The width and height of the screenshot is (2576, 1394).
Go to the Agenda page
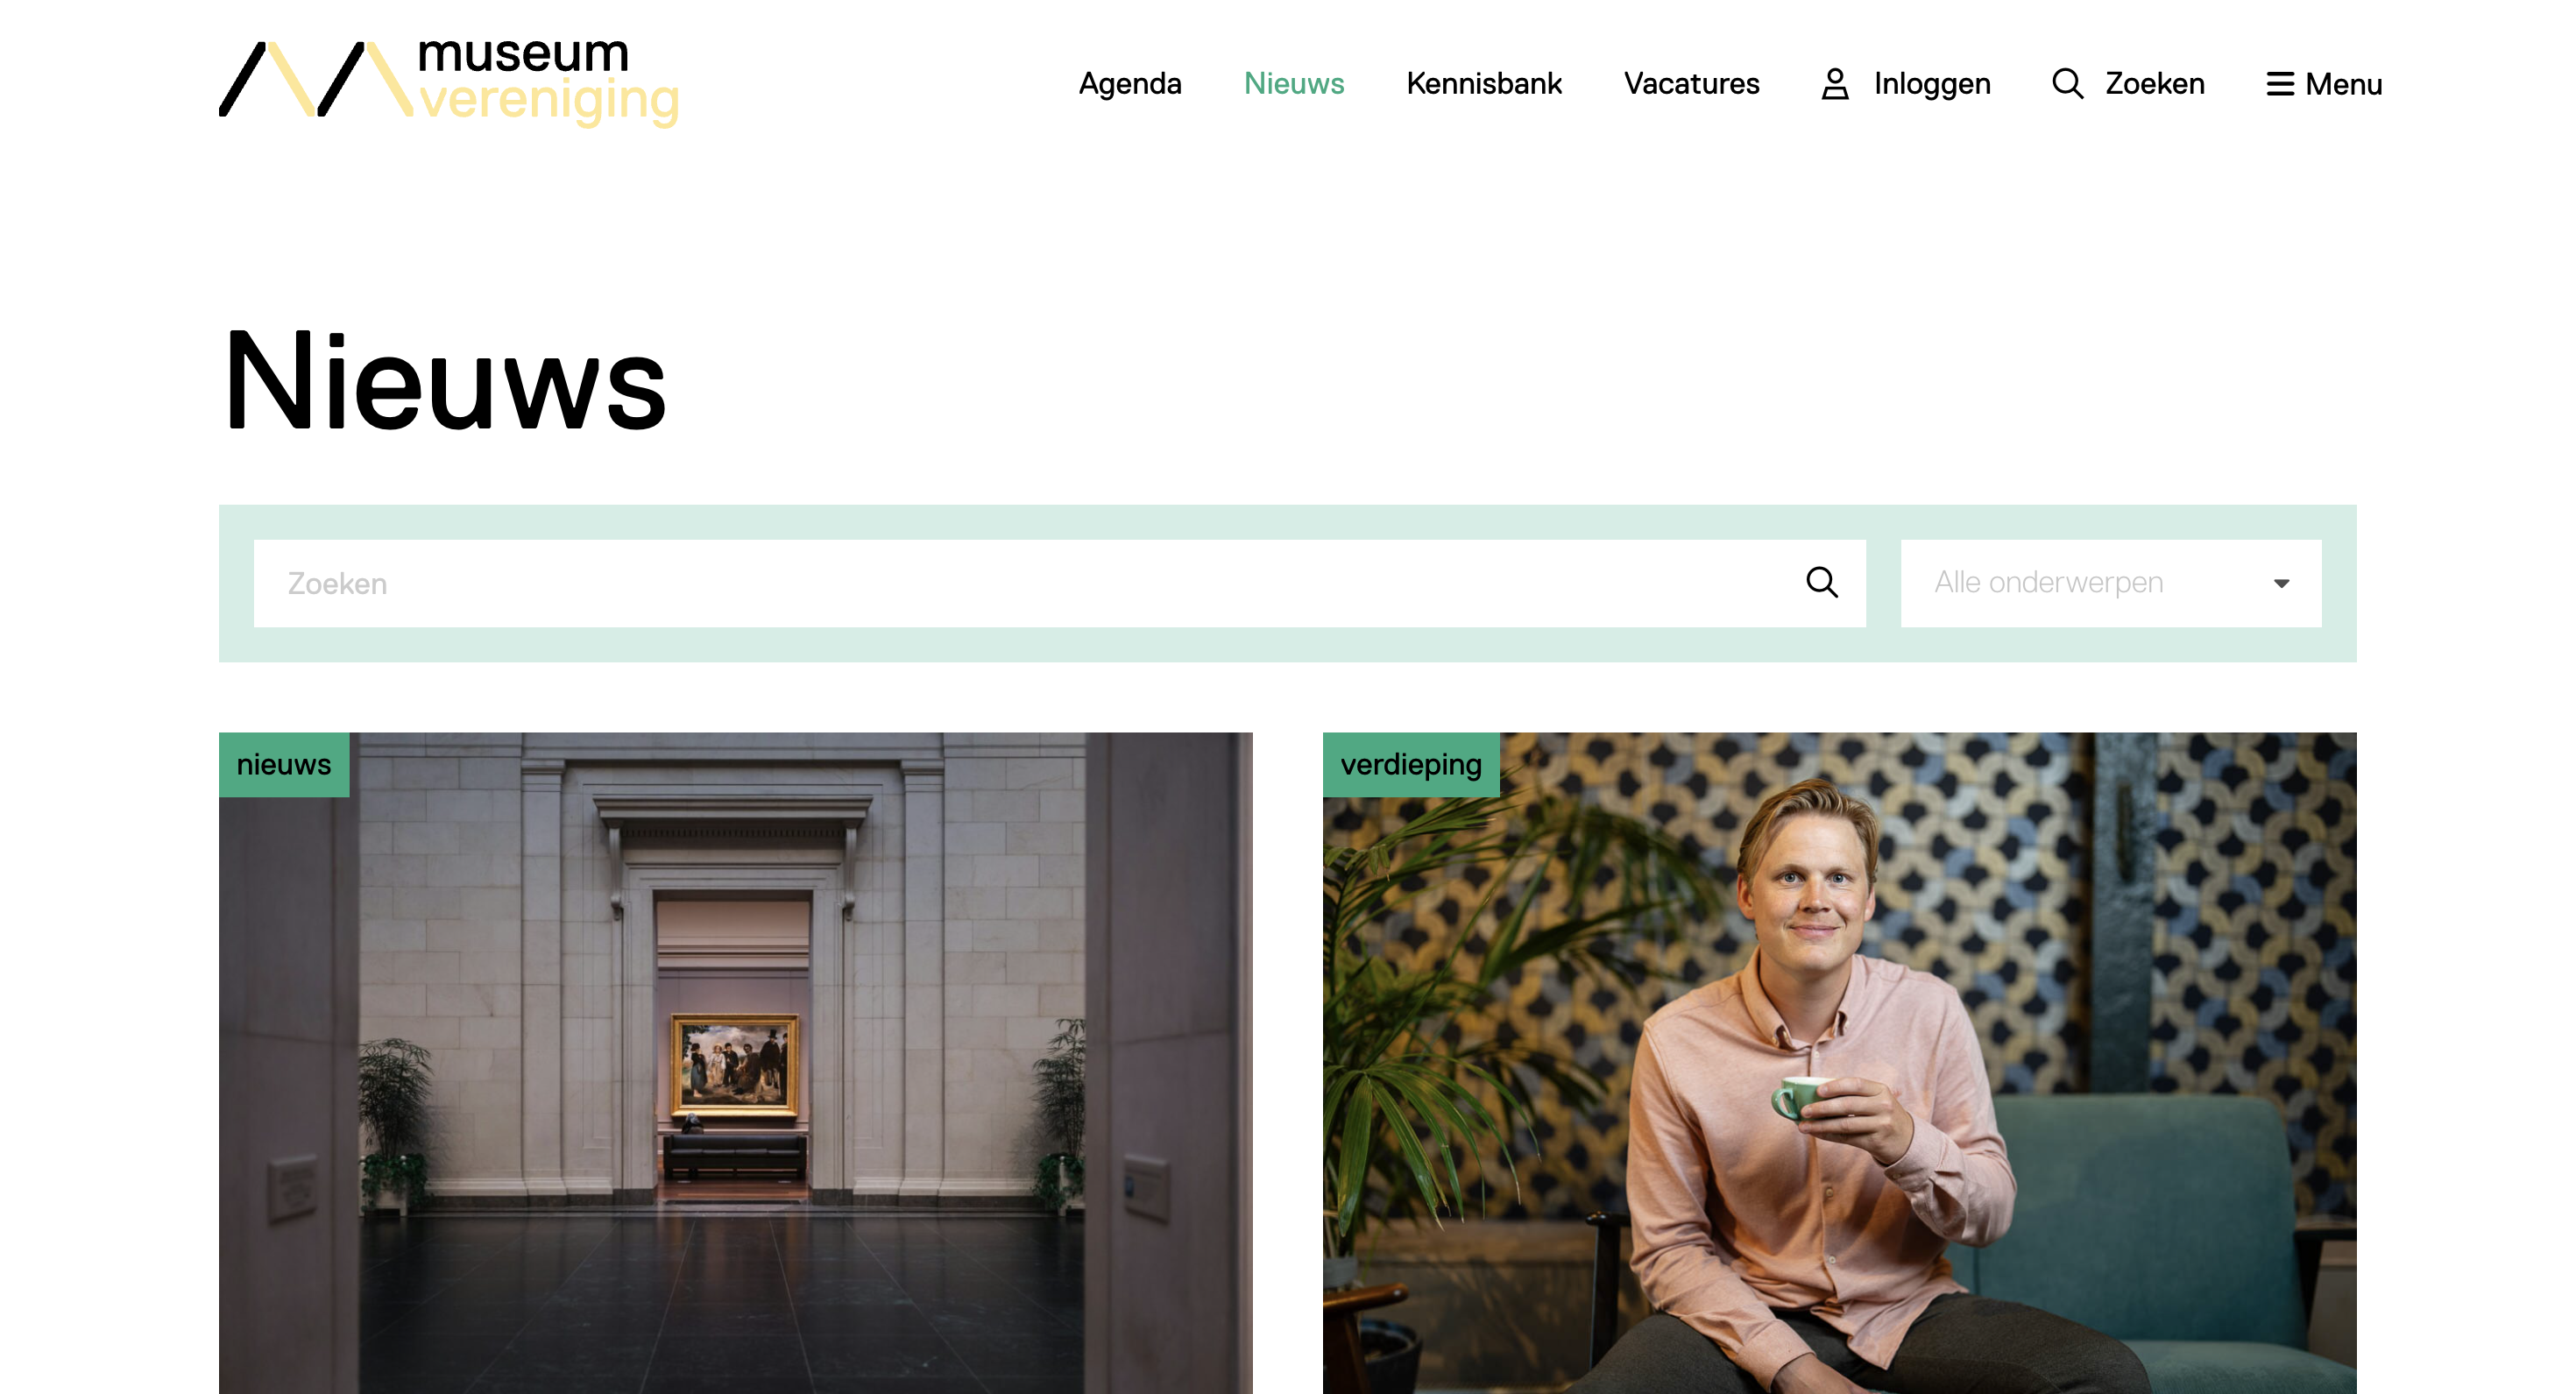click(1129, 84)
